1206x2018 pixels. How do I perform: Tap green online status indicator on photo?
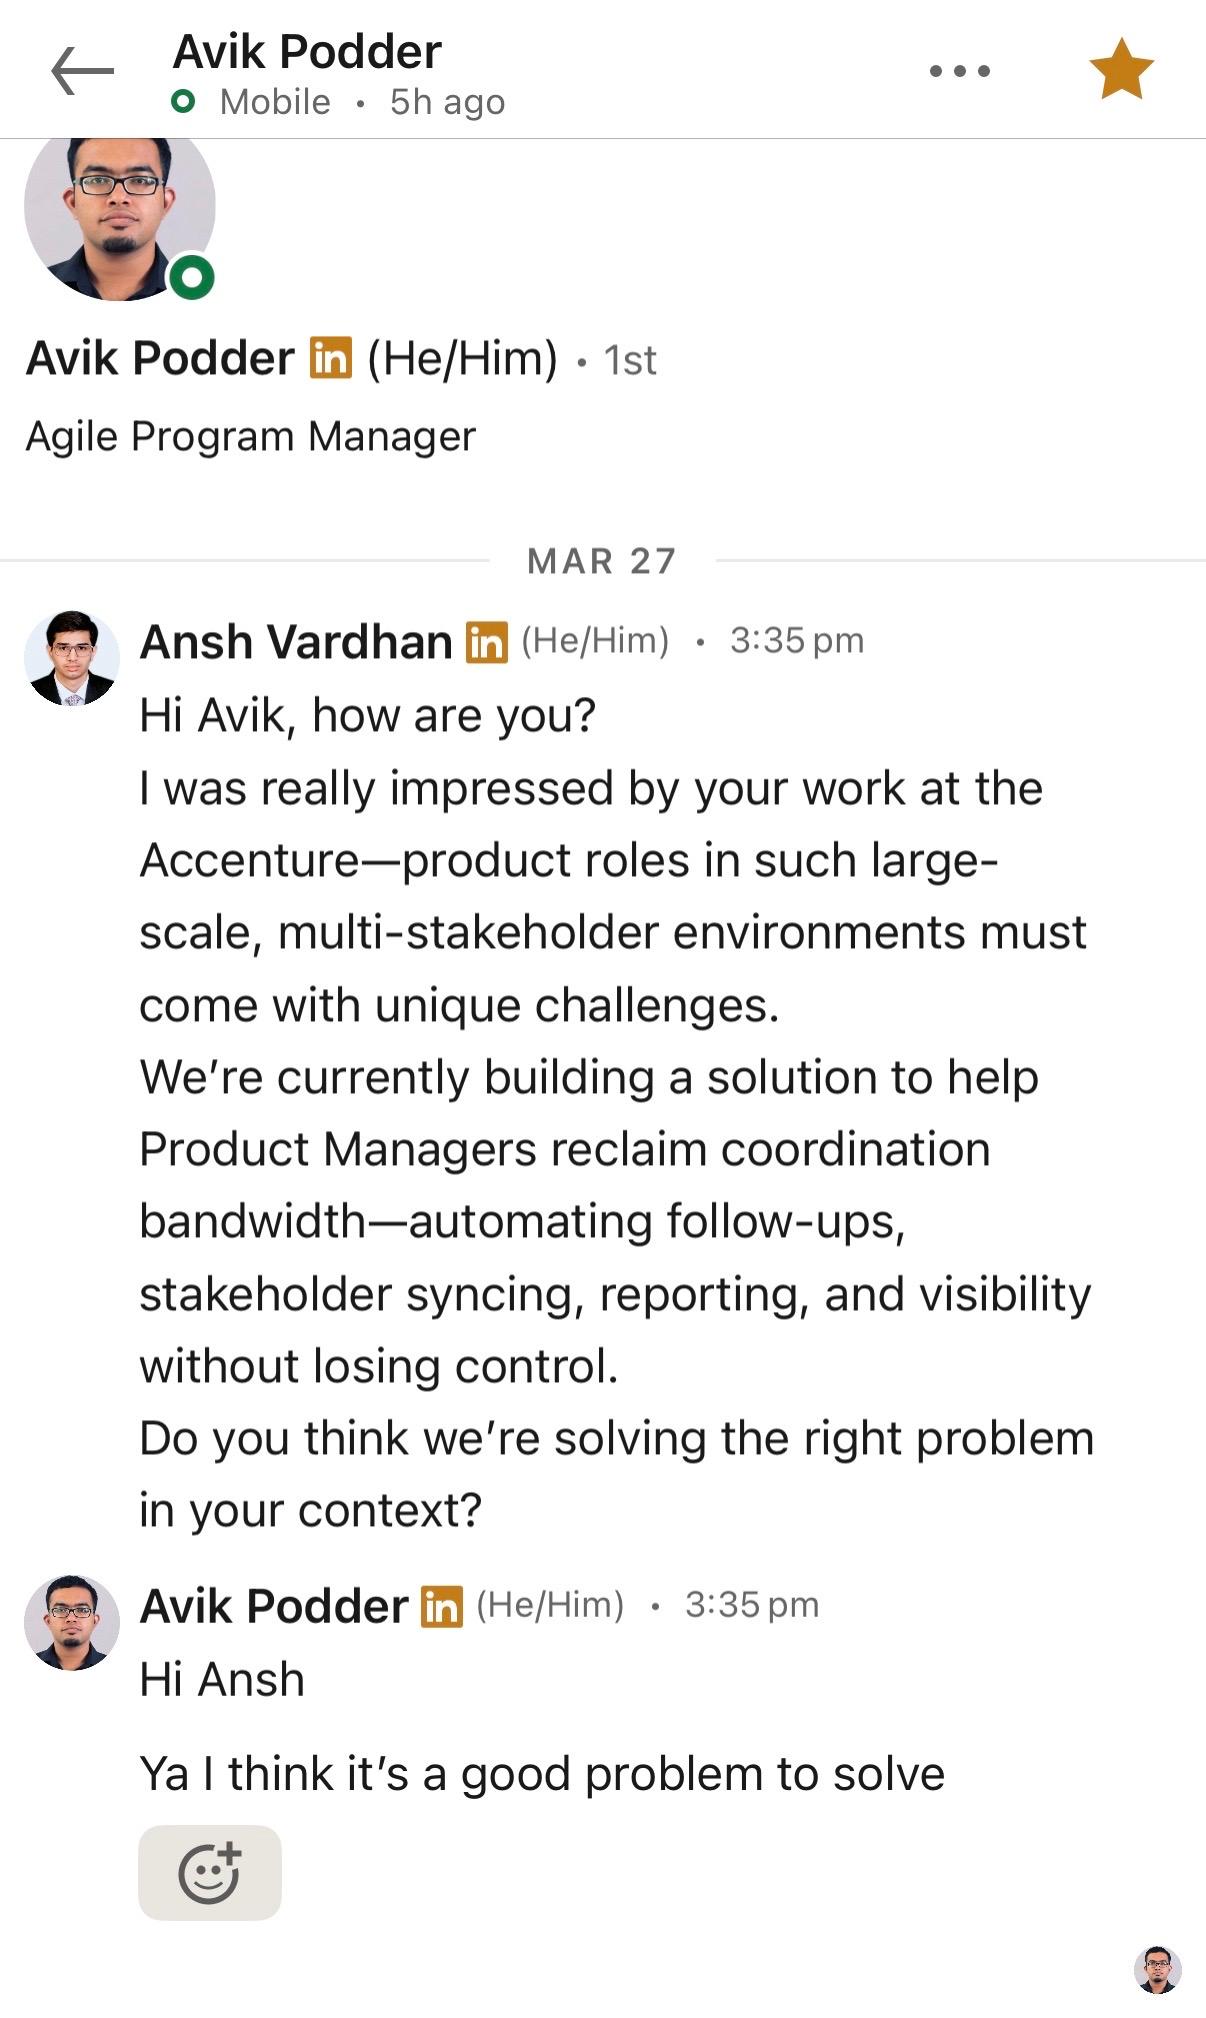[x=192, y=277]
